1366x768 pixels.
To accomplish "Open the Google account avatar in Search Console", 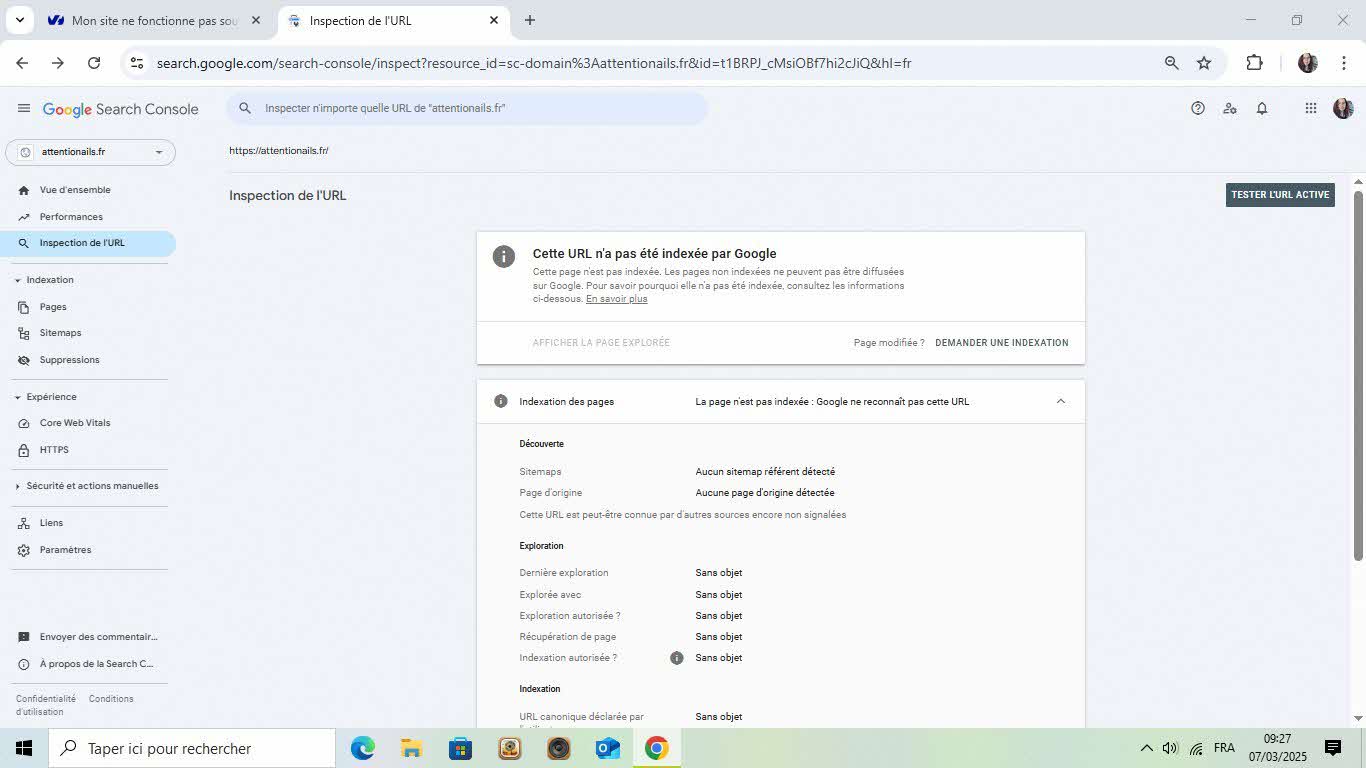I will tap(1343, 108).
